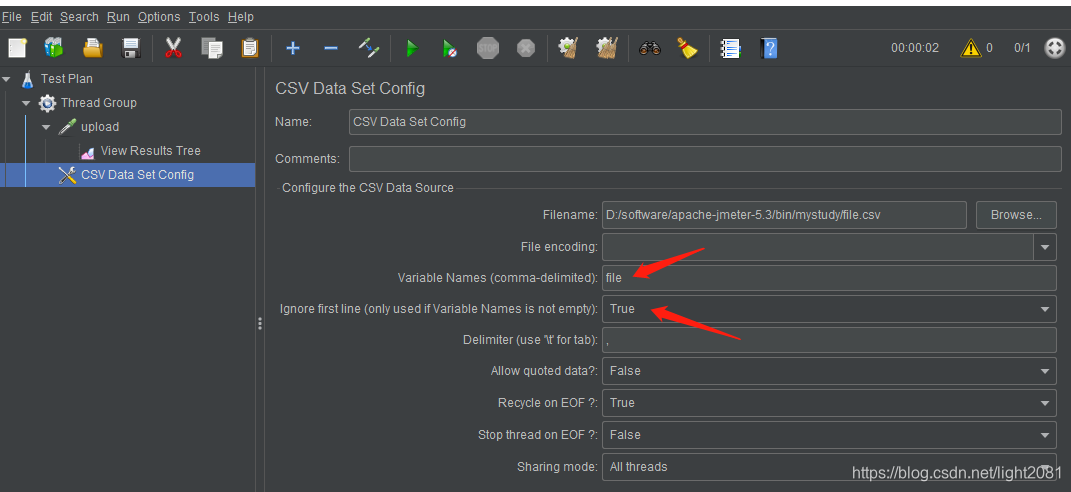
Task: Open the Function Helper list icon
Action: [x=730, y=48]
